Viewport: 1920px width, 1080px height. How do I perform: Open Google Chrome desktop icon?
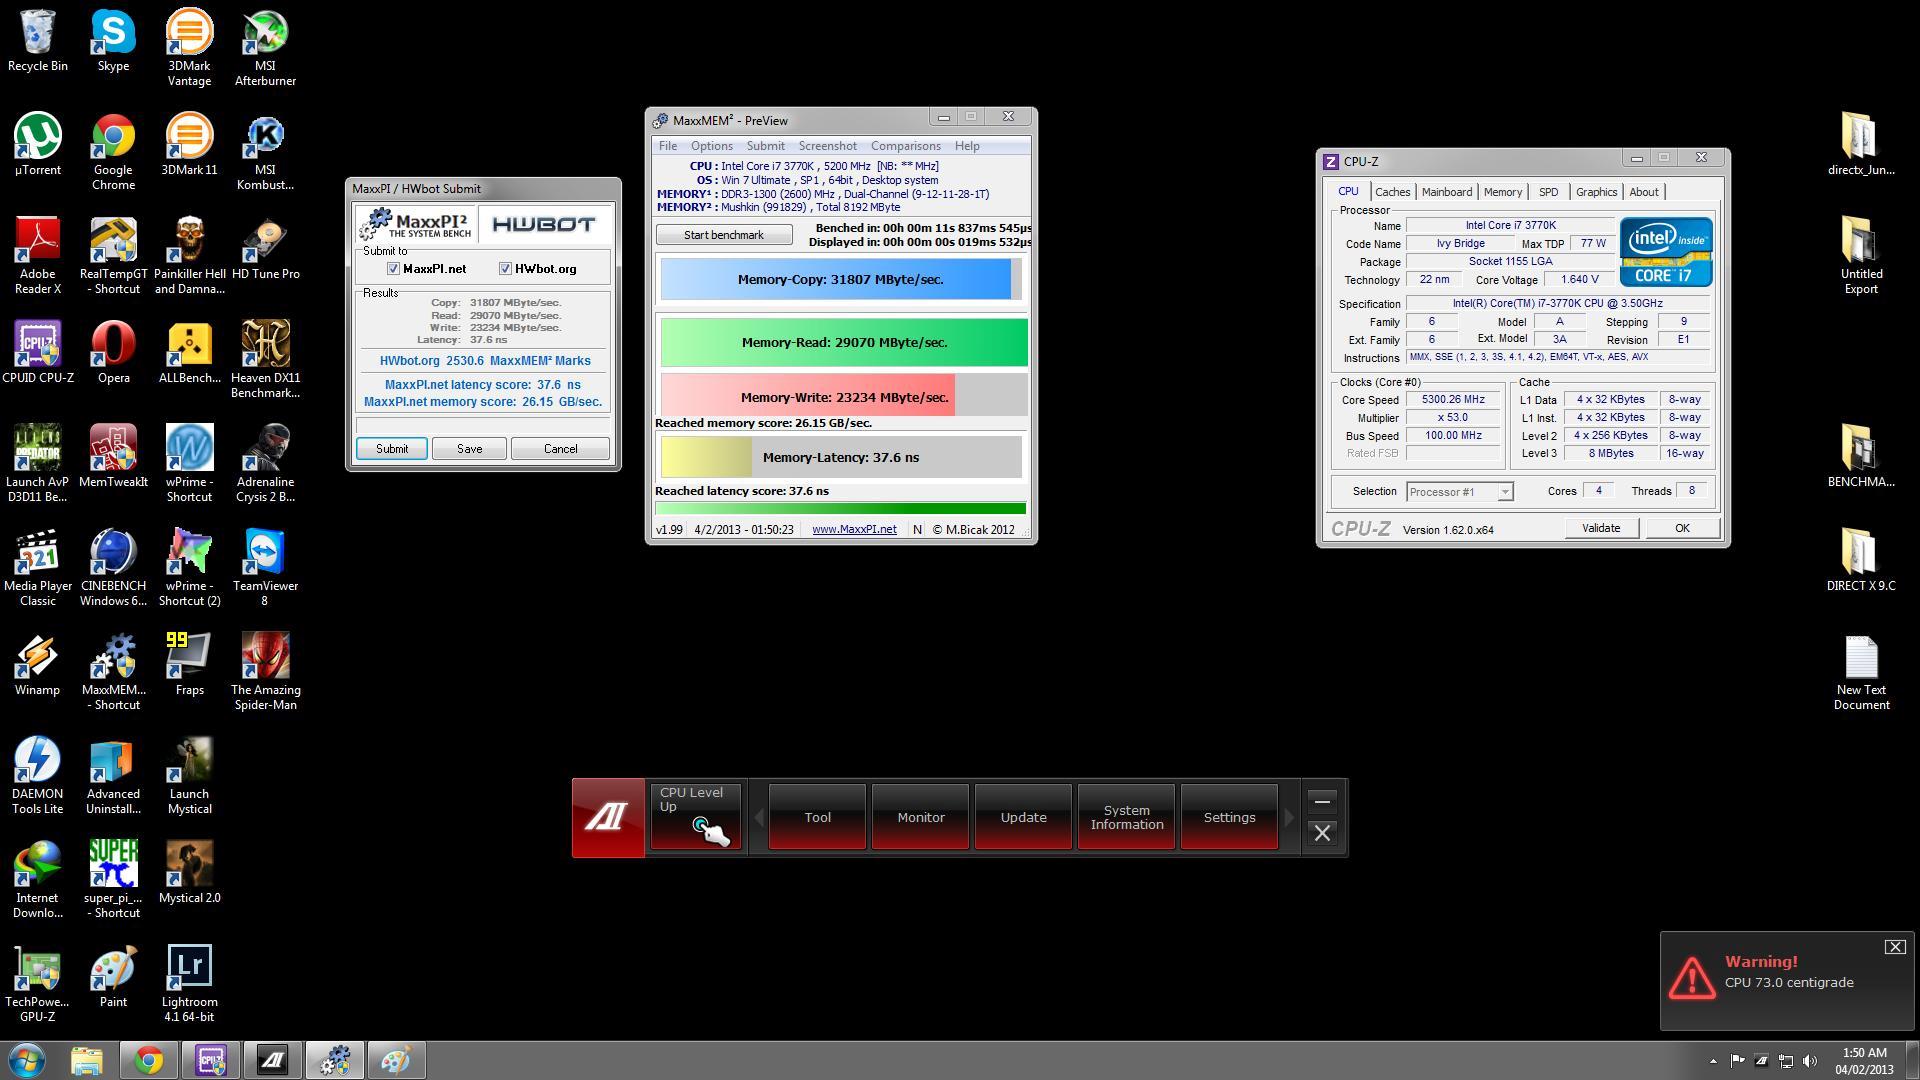(x=113, y=152)
